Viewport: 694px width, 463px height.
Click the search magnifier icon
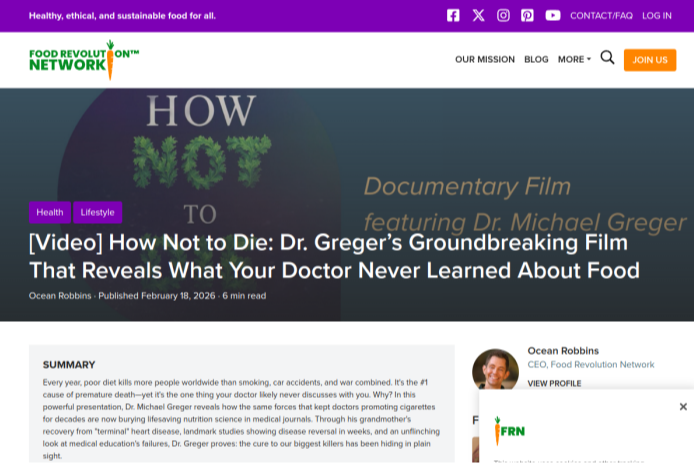click(607, 58)
